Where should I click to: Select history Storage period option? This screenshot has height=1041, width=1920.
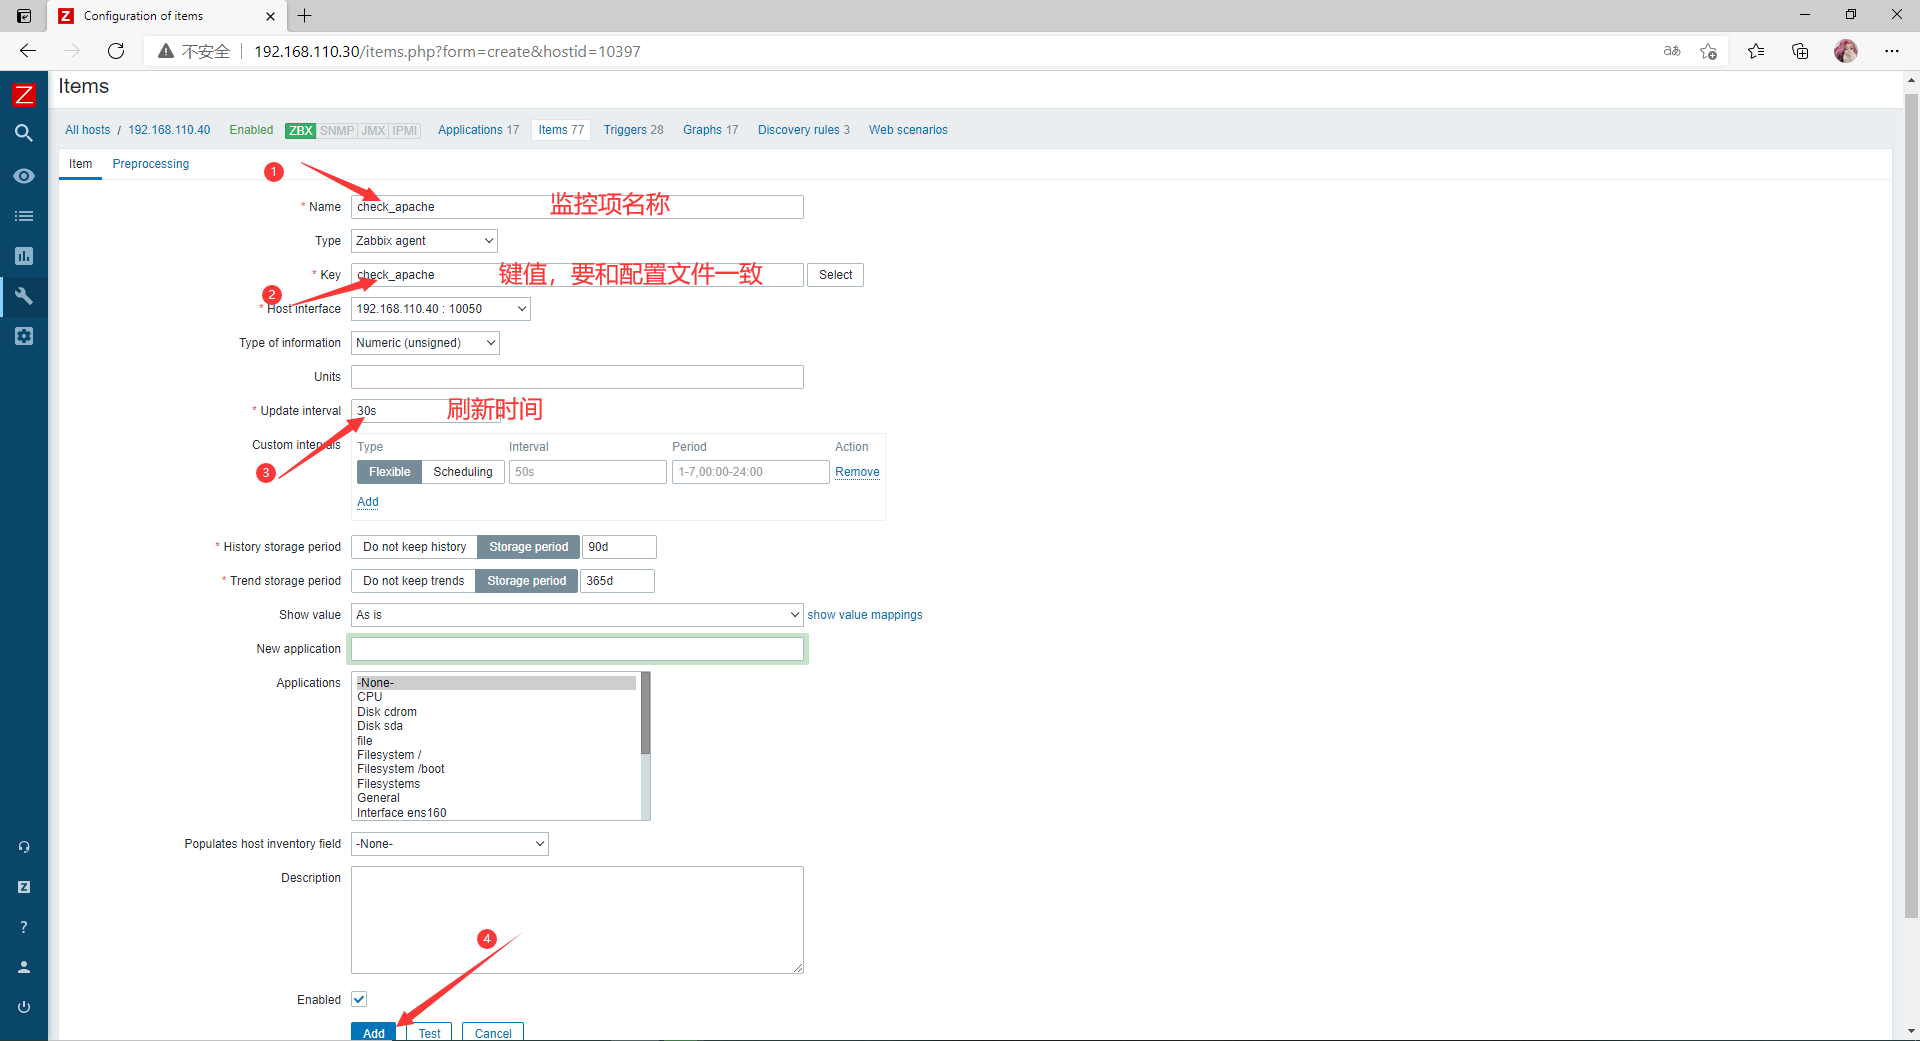tap(528, 547)
